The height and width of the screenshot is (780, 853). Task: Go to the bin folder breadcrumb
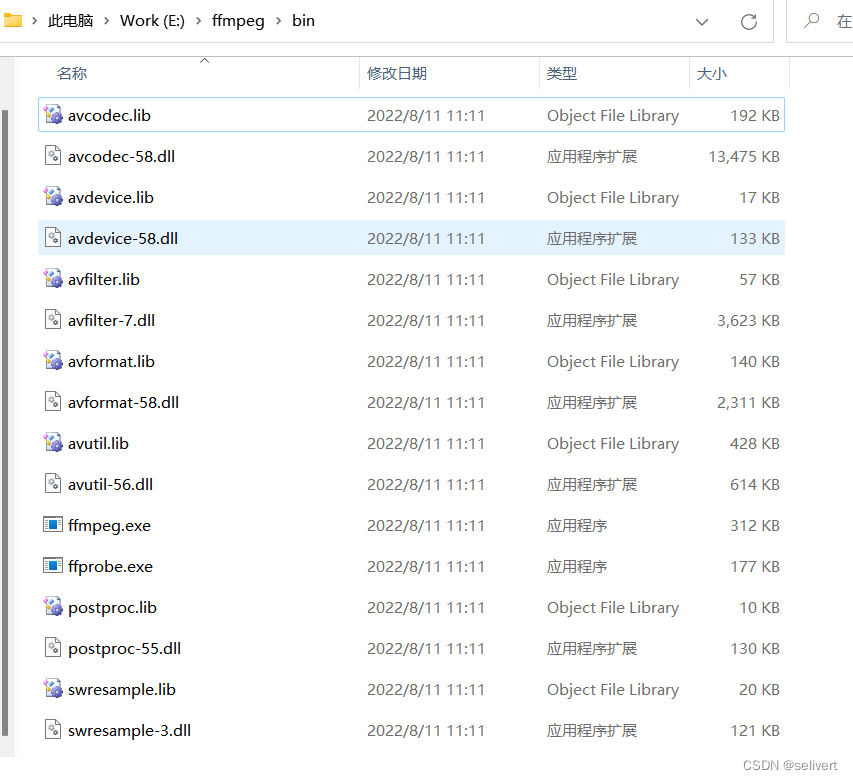pyautogui.click(x=303, y=20)
